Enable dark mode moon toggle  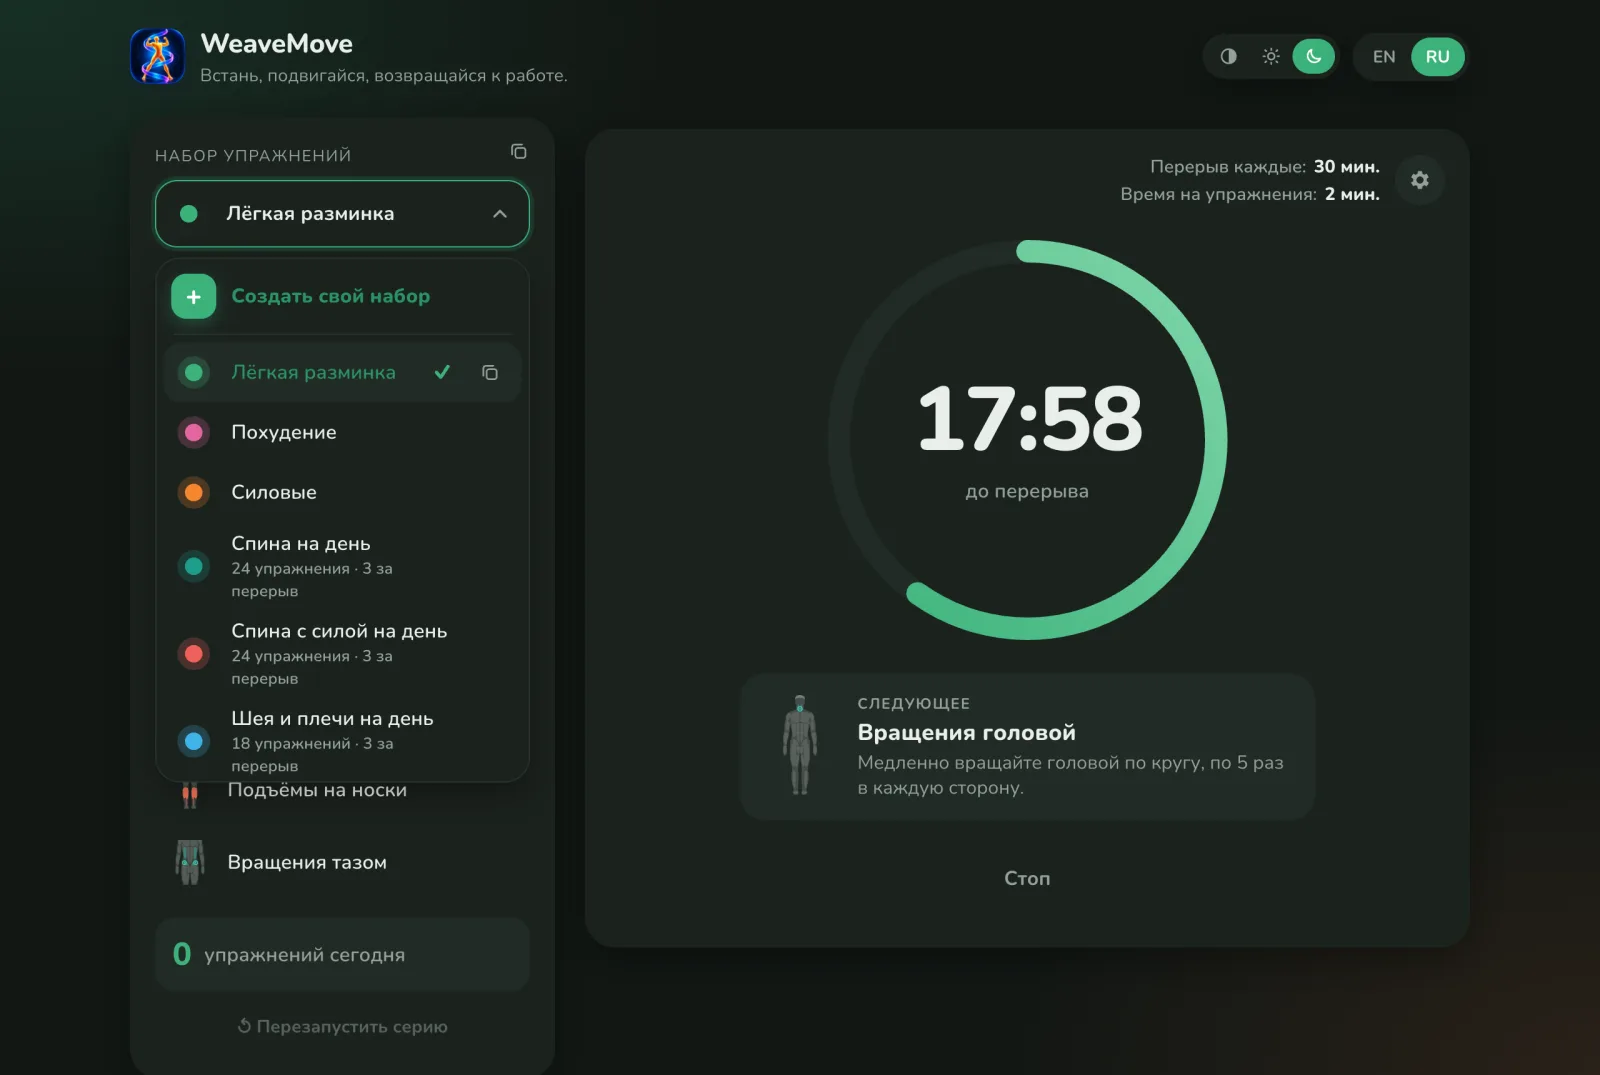[x=1314, y=57]
